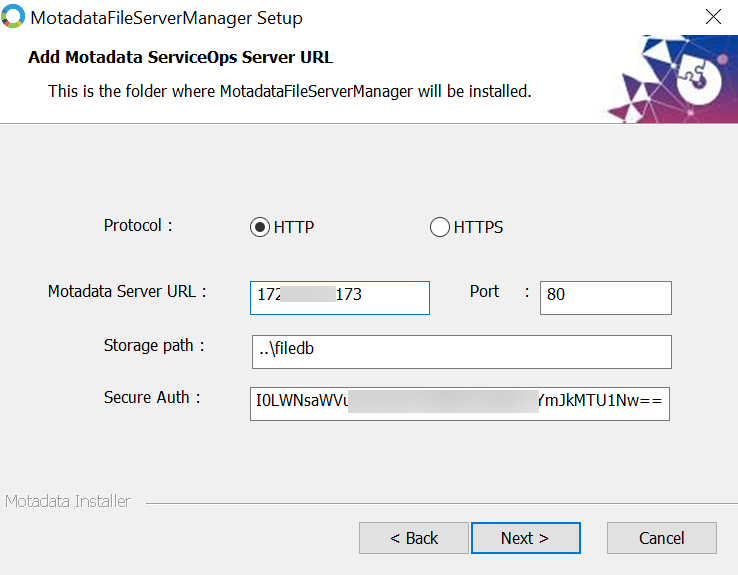Screen dimensions: 738x575
Task: Cancel the installation
Action: (661, 538)
